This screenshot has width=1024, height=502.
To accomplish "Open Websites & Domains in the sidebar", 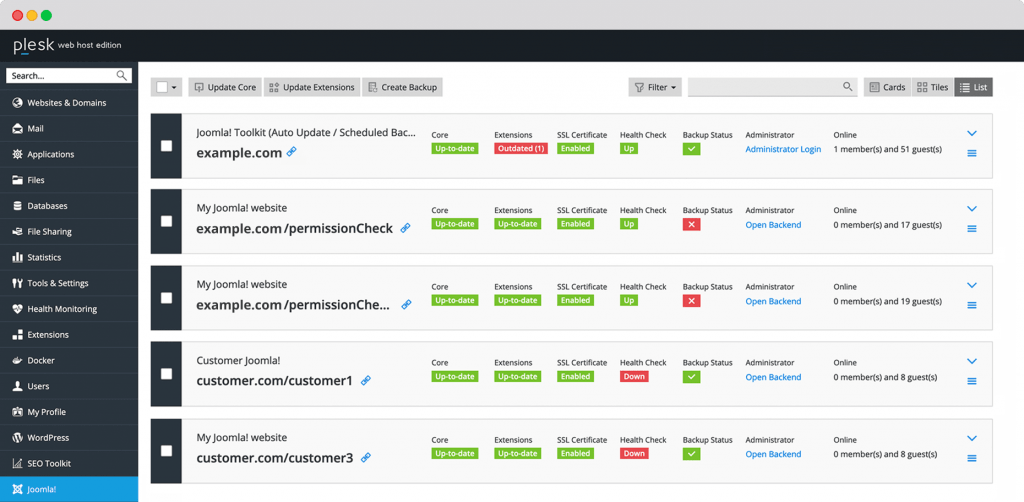I will click(66, 103).
